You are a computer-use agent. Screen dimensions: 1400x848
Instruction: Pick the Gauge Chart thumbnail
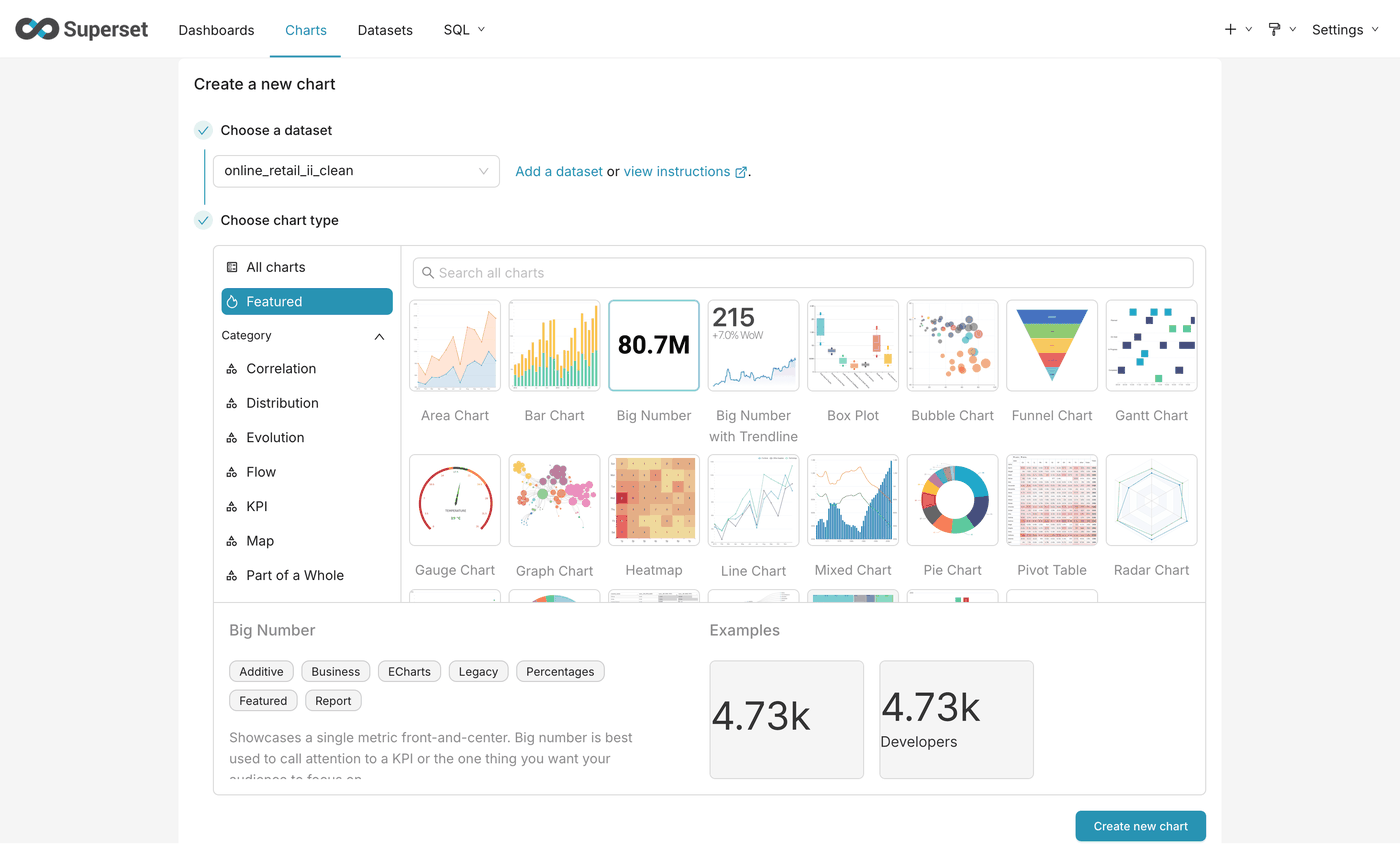455,500
